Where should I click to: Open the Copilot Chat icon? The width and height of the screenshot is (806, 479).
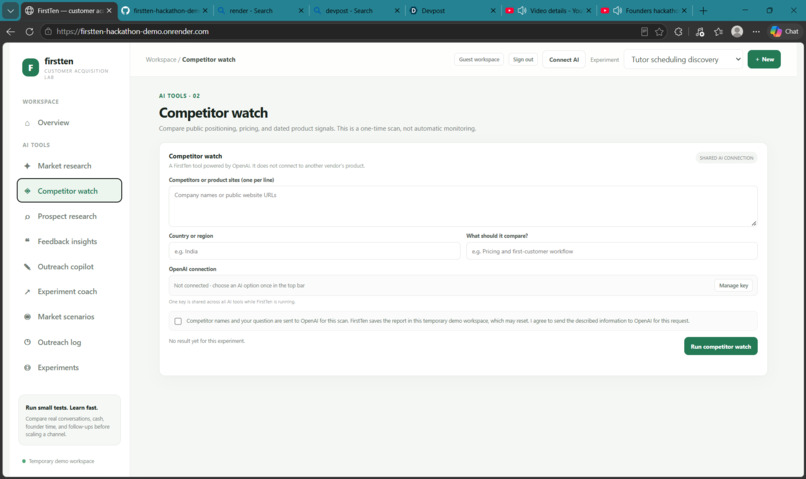[784, 31]
